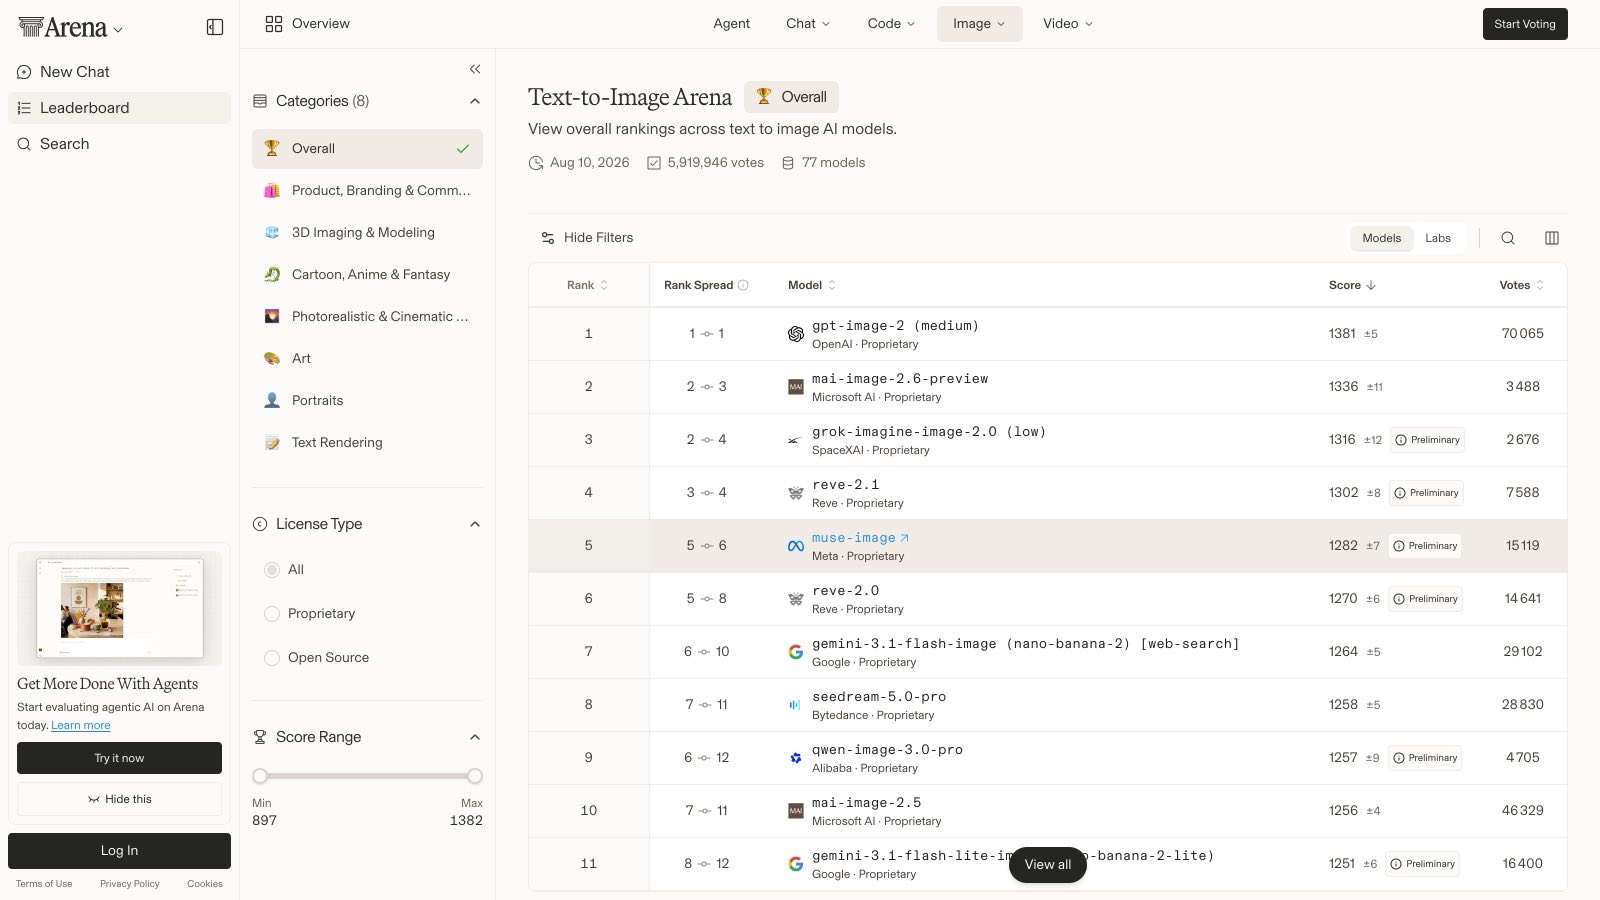Click the Bytedance logo beside seedream-5.0-pro
This screenshot has height=900, width=1600.
pyautogui.click(x=796, y=705)
